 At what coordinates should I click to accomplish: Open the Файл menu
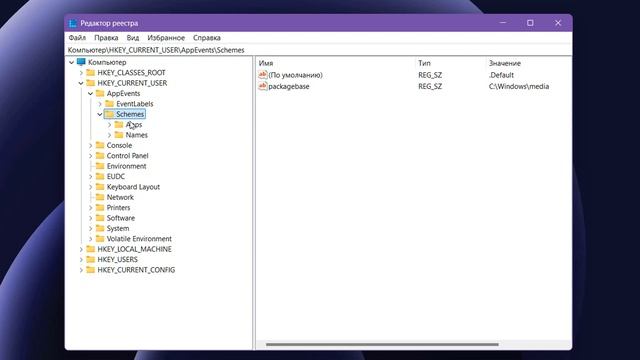[77, 38]
